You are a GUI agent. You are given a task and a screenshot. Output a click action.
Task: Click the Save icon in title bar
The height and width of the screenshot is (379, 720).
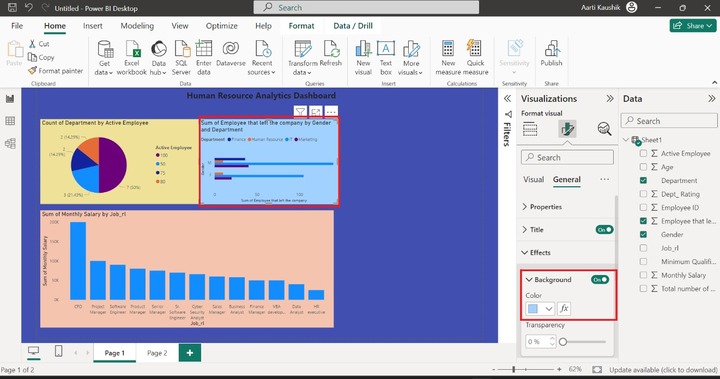click(12, 7)
